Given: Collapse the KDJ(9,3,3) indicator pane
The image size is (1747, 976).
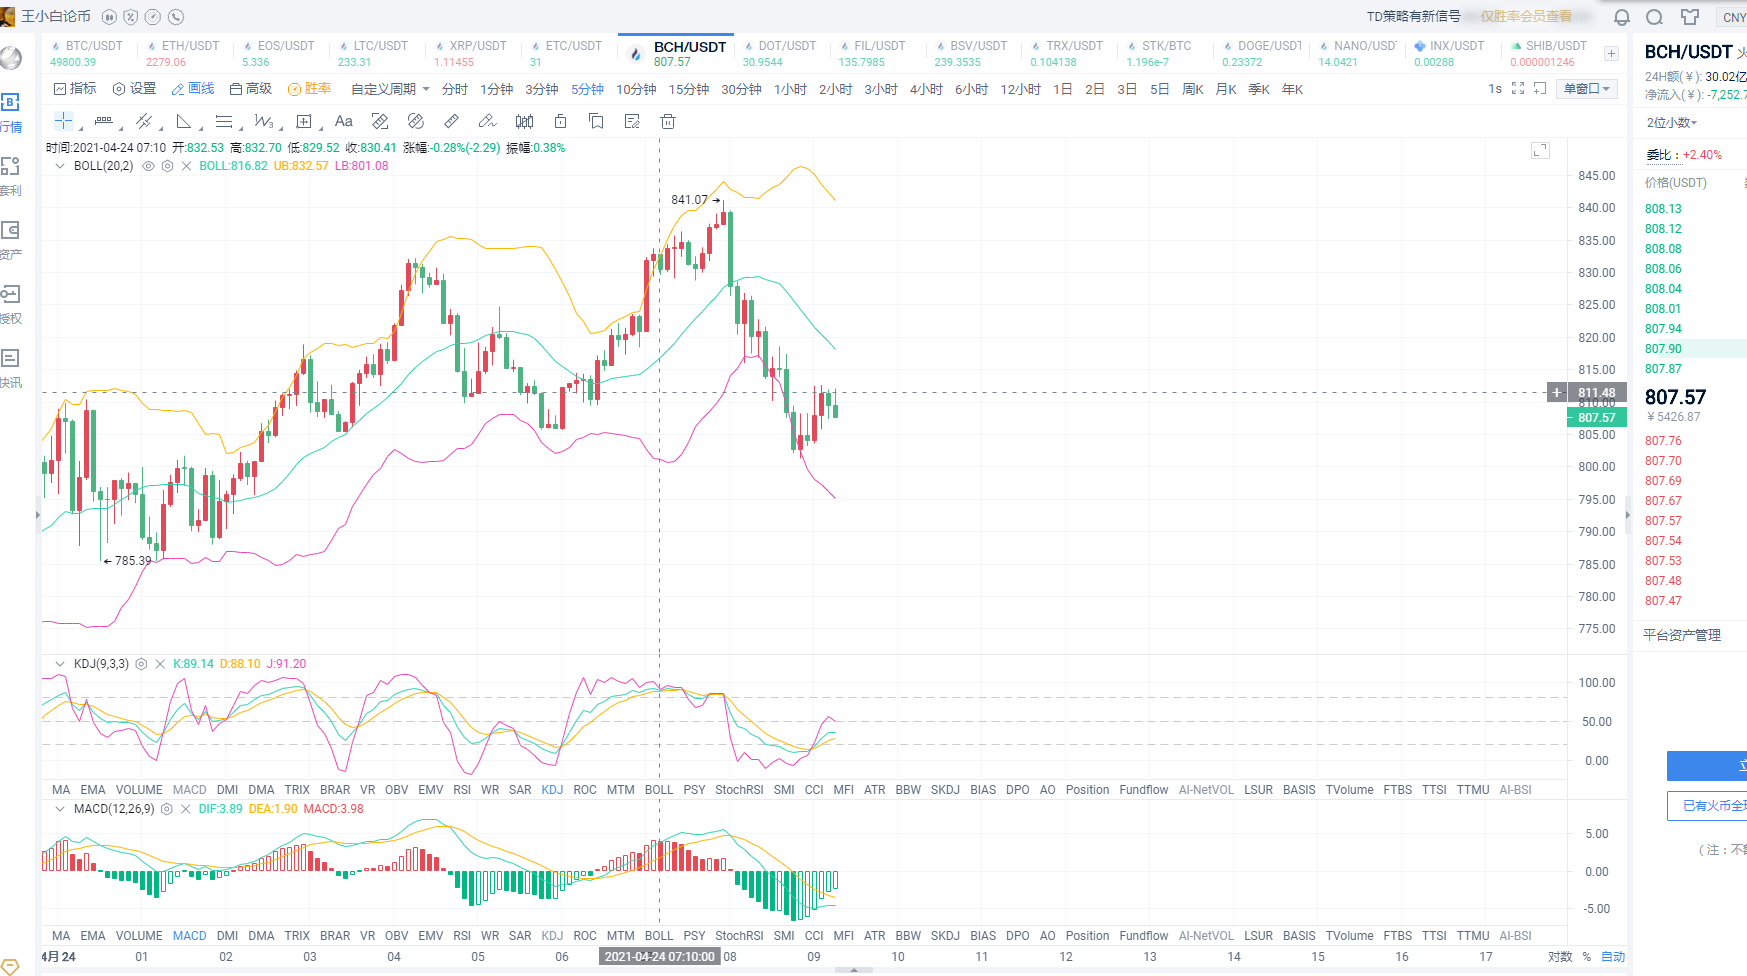Looking at the screenshot, I should pos(60,664).
